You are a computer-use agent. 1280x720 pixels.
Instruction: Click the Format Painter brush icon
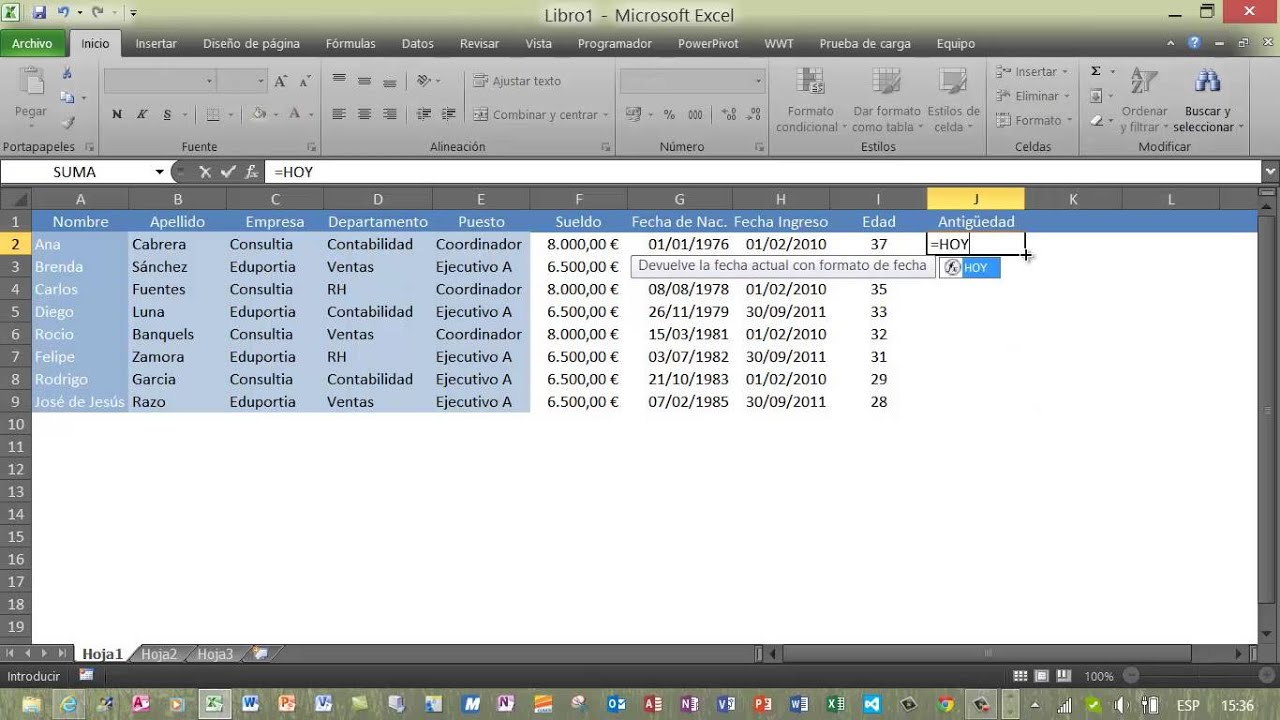68,122
